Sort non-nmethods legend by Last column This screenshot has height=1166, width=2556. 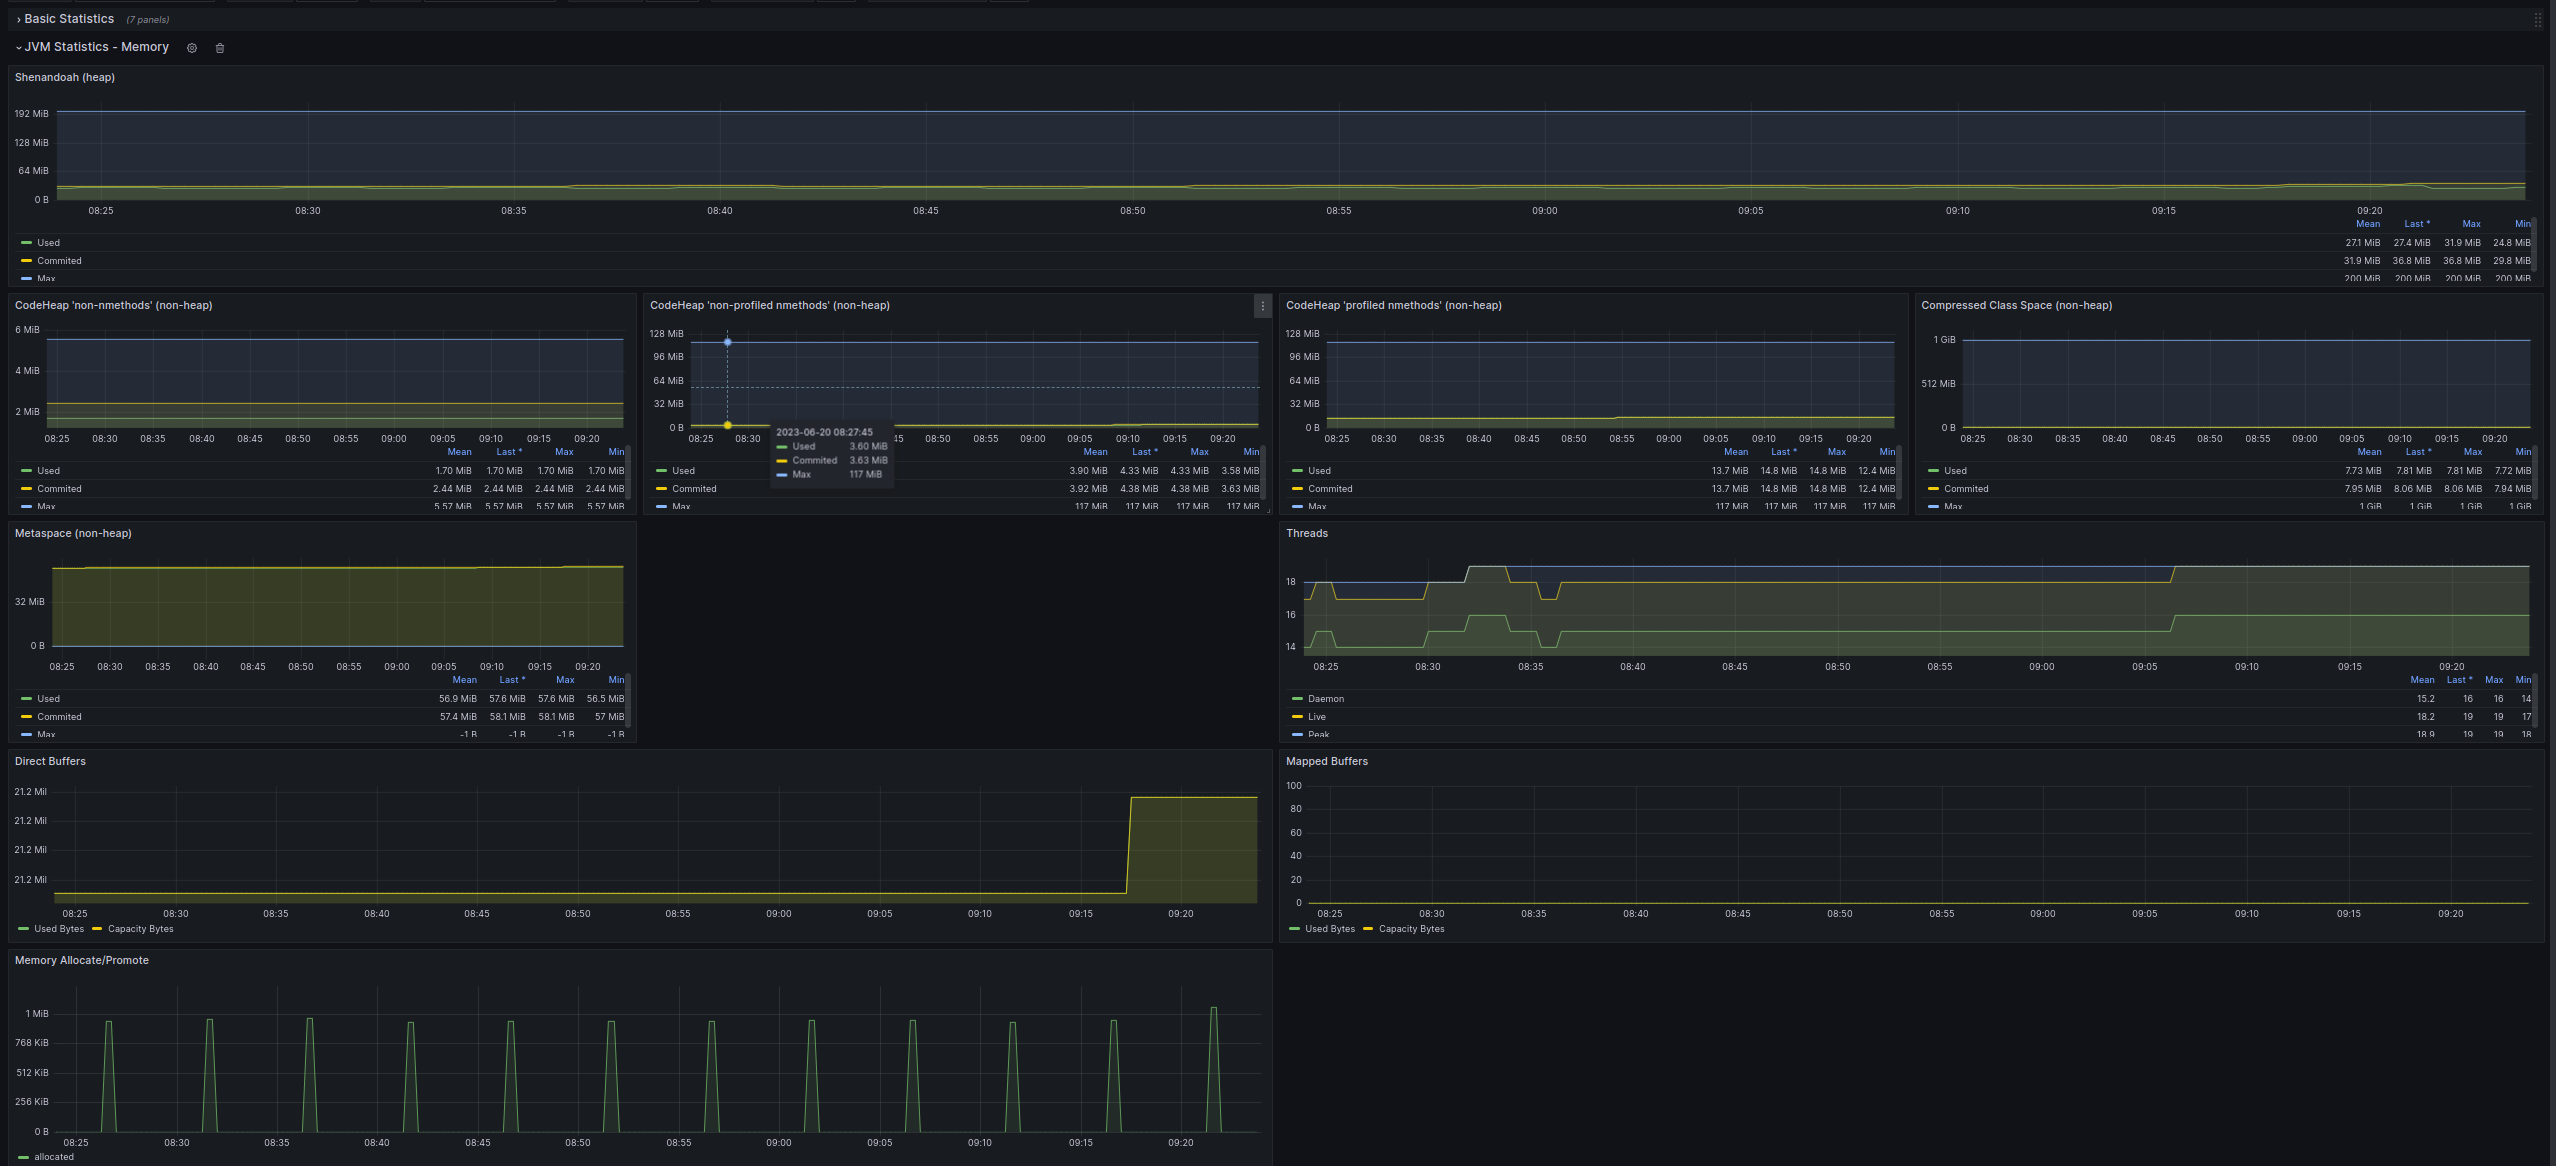click(x=508, y=452)
